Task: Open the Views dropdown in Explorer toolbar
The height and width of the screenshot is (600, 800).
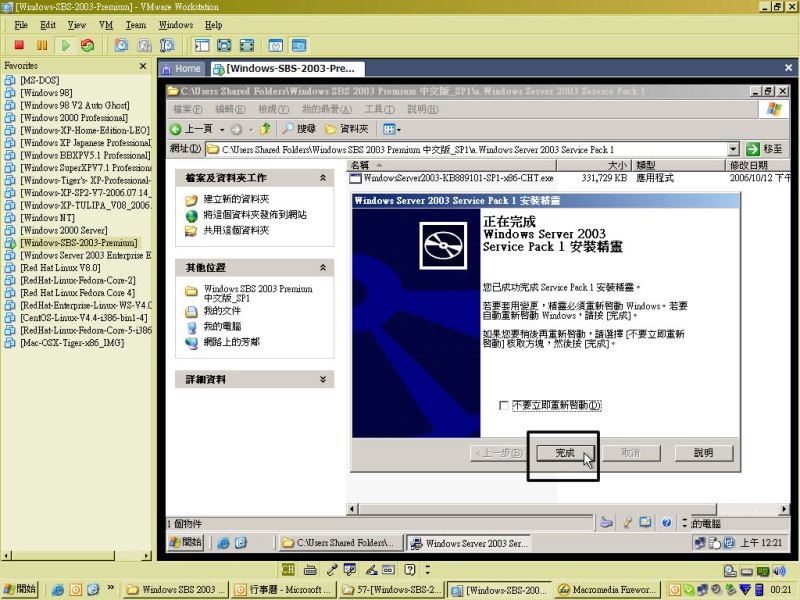Action: [392, 129]
